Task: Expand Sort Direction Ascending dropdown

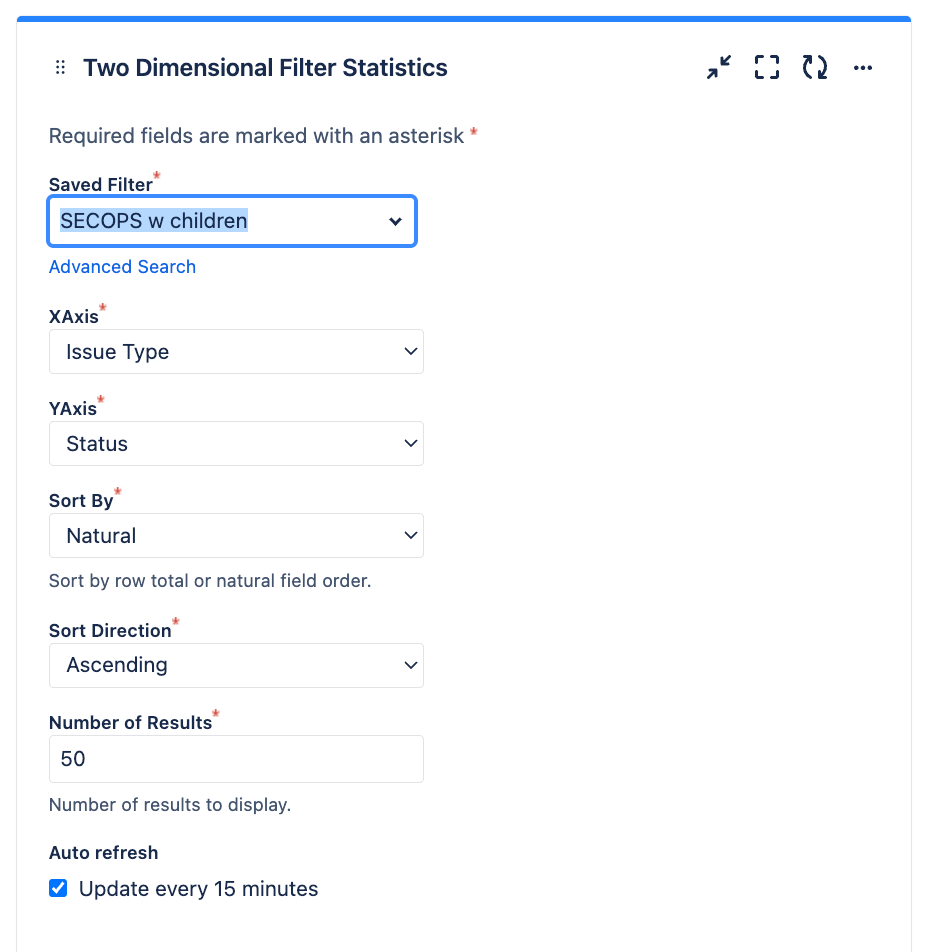Action: click(236, 665)
